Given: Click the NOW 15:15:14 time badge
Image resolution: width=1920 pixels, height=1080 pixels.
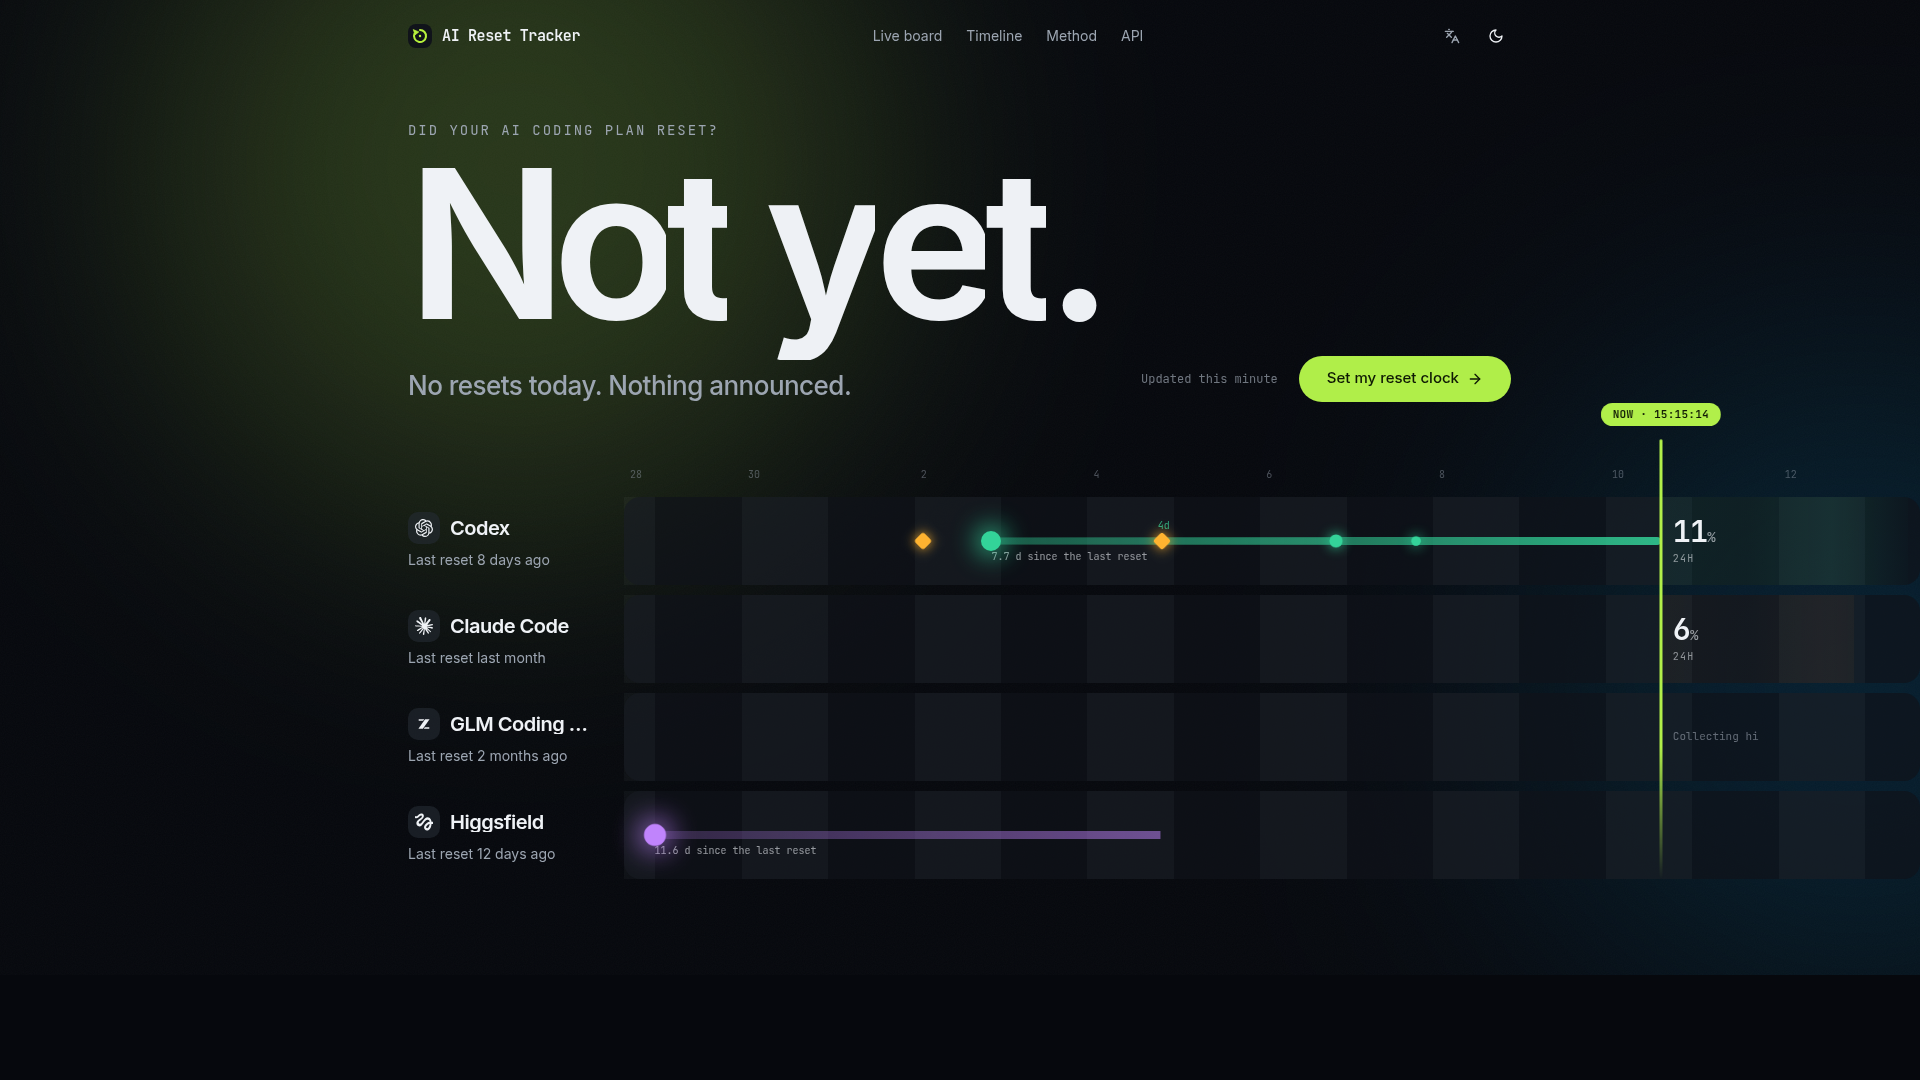Looking at the screenshot, I should [x=1661, y=415].
